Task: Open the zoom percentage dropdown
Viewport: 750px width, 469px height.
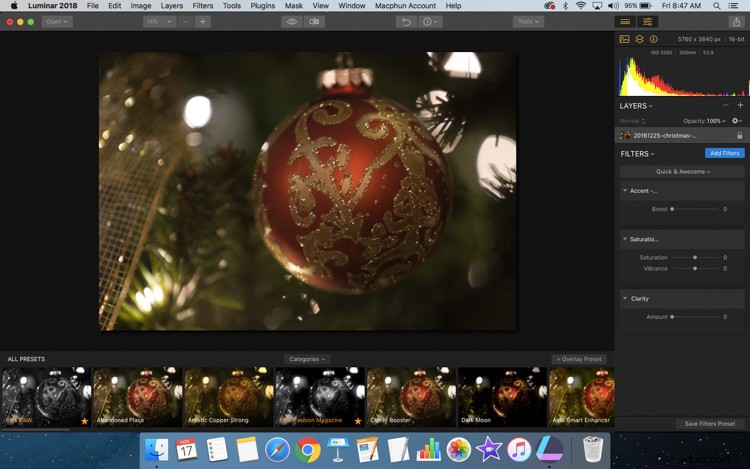Action: pyautogui.click(x=159, y=22)
